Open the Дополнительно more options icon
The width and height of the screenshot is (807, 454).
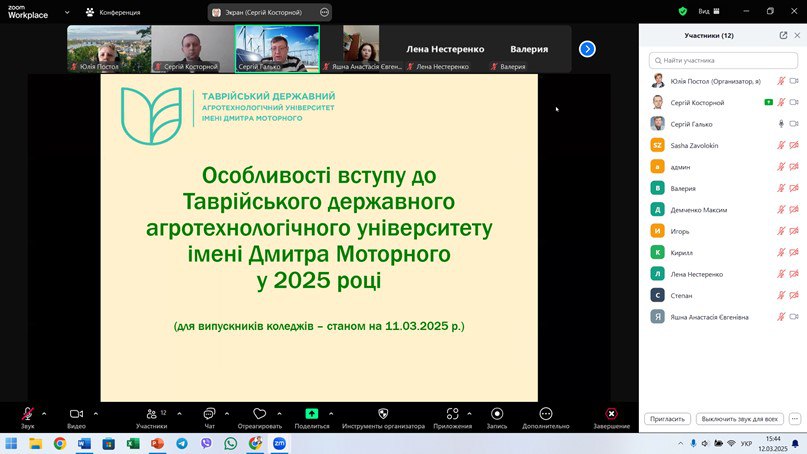pos(545,414)
